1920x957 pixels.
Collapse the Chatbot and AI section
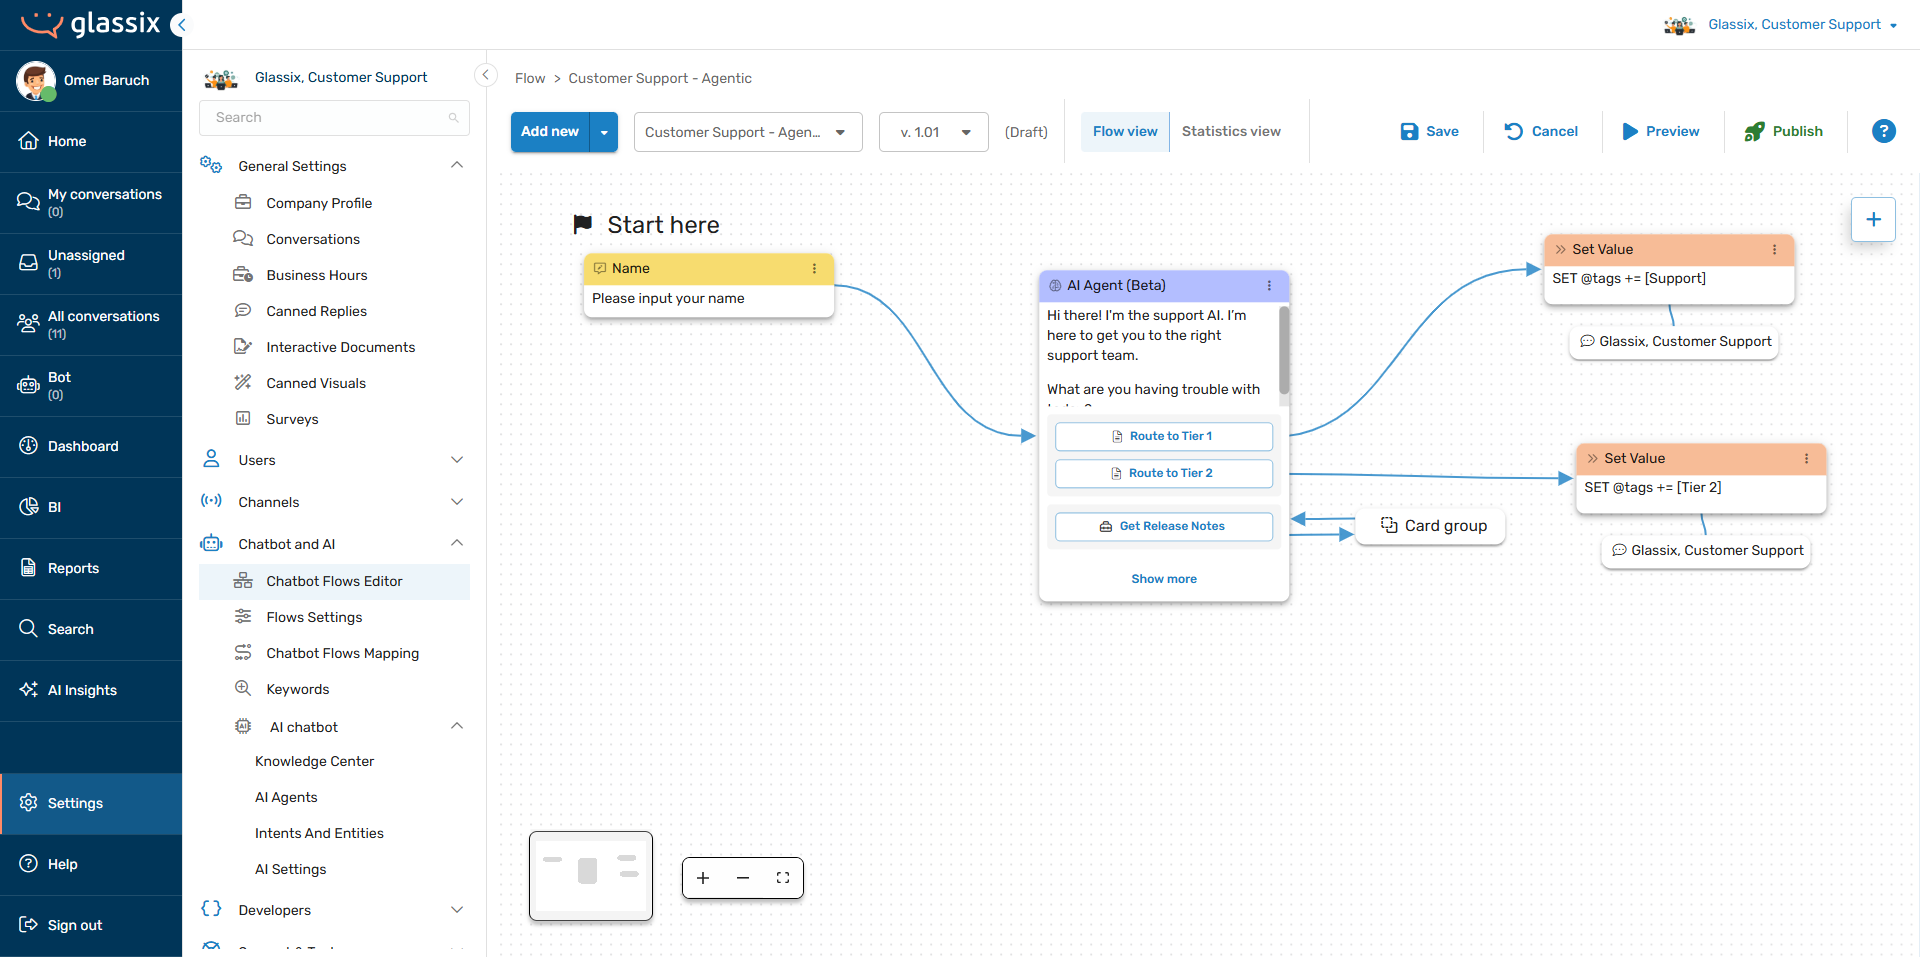coord(457,543)
